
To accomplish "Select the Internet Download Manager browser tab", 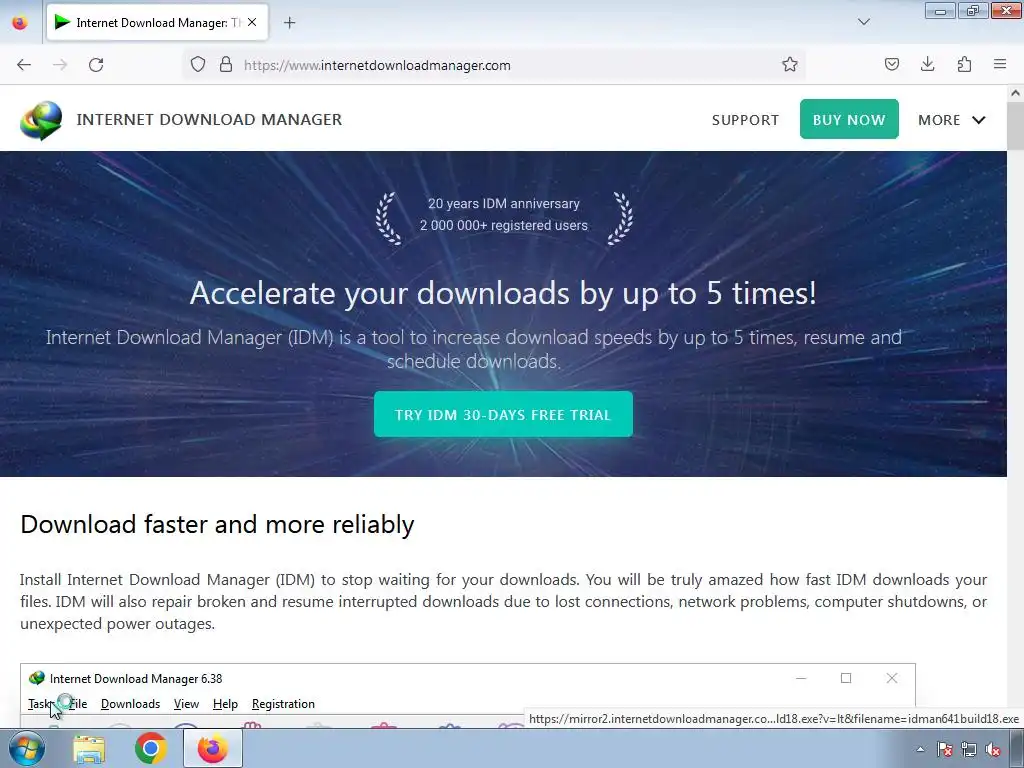I will tap(157, 23).
